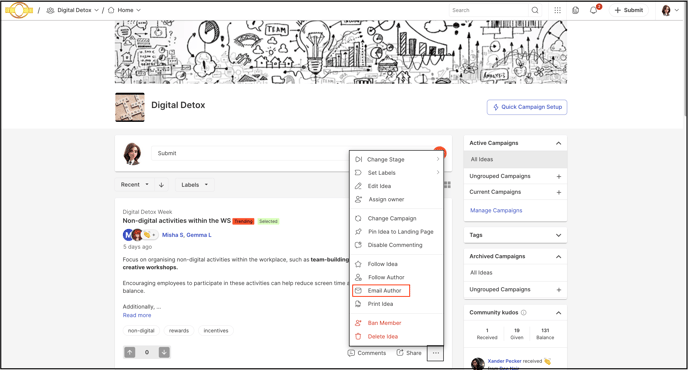Click the upvote arrow on the idea
The height and width of the screenshot is (370, 688).
coord(129,352)
